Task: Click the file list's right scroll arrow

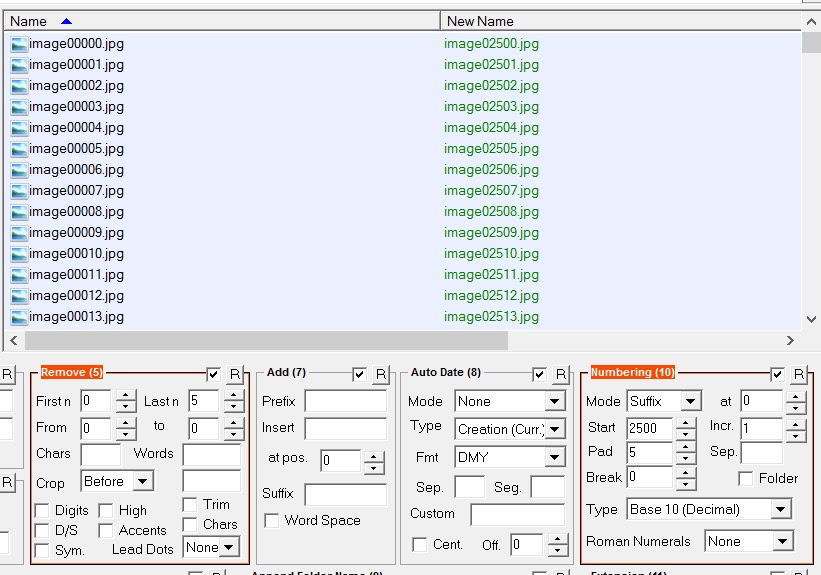Action: coord(790,341)
